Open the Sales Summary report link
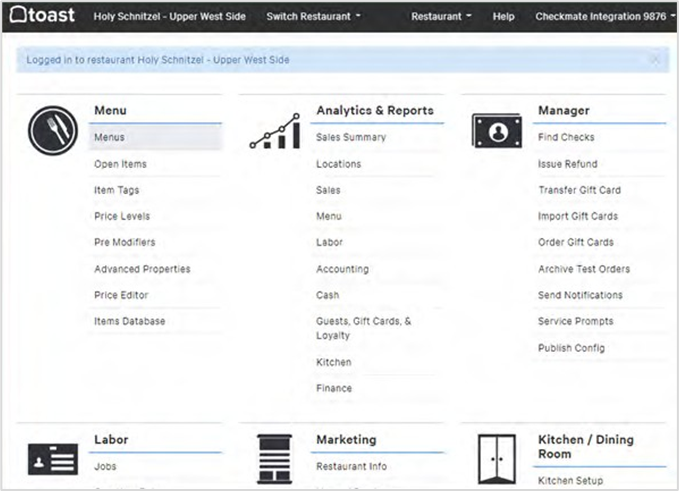 tap(351, 137)
